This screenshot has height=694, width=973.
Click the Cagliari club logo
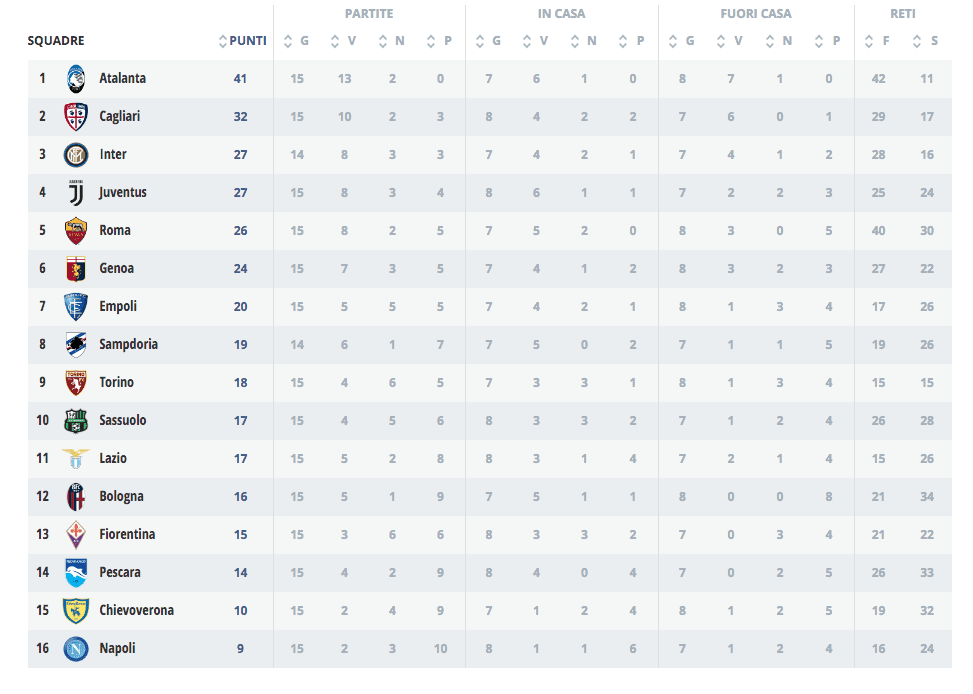coord(76,117)
